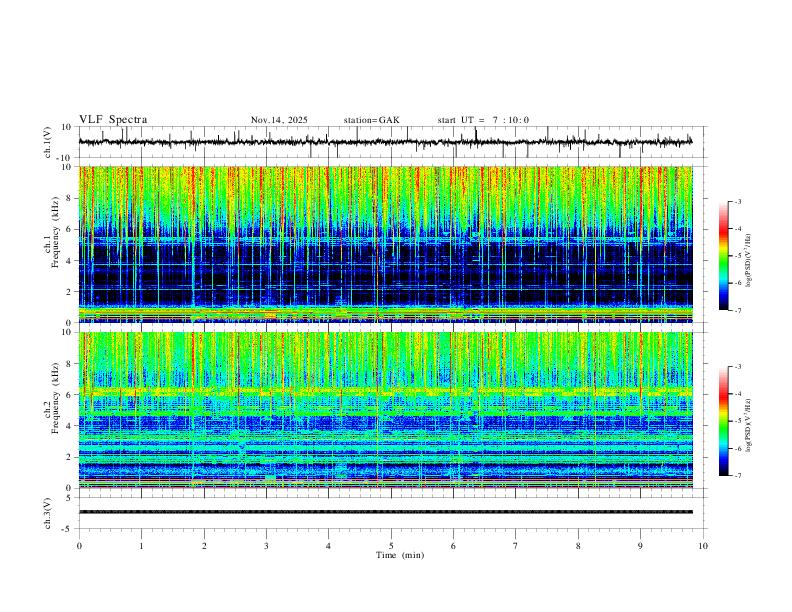Click the "VLF Spectra" title text
792x612 pixels.
click(113, 120)
